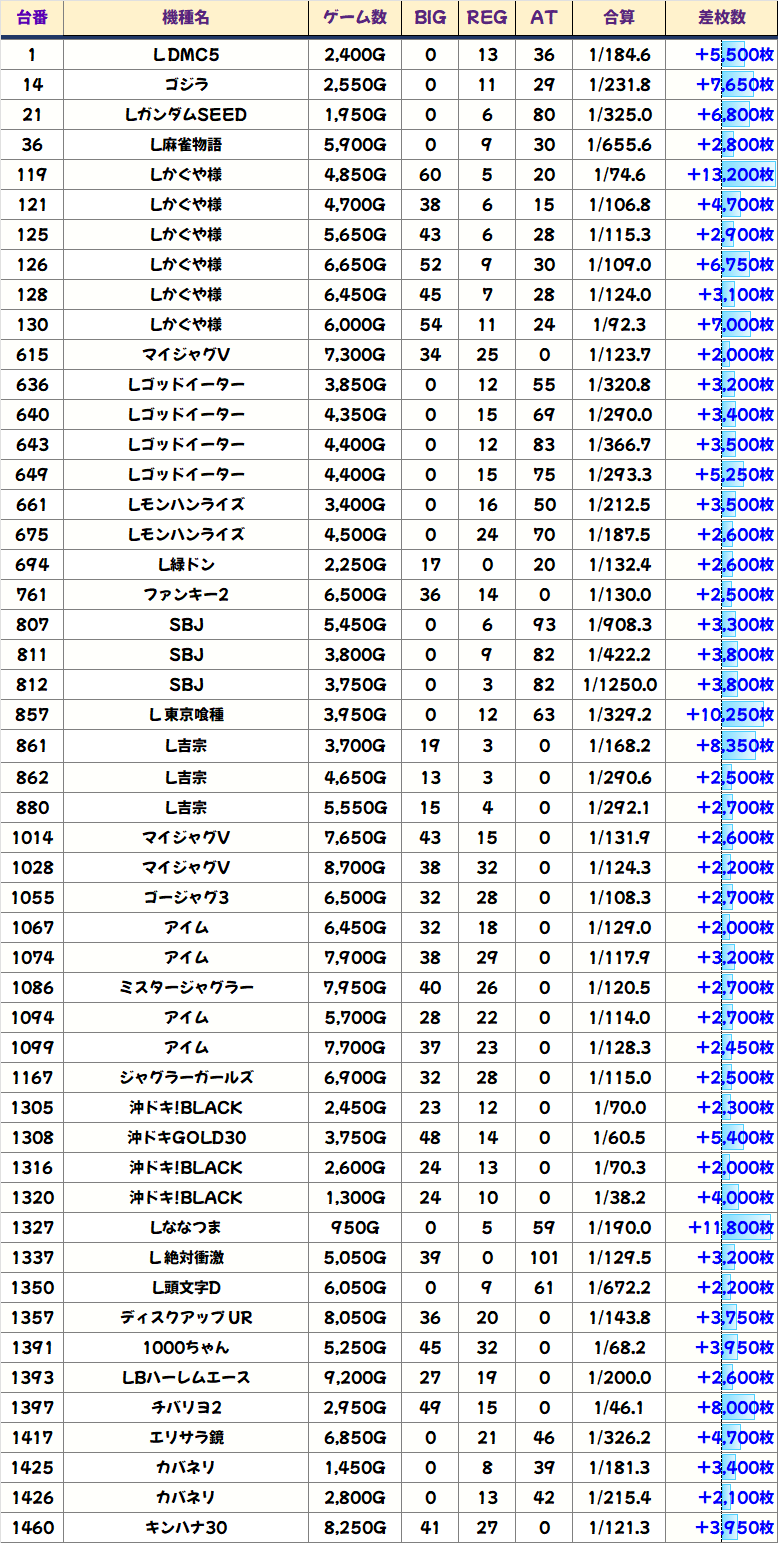Select アイム in row 1067
This screenshot has width=778, height=1543.
coord(186,927)
